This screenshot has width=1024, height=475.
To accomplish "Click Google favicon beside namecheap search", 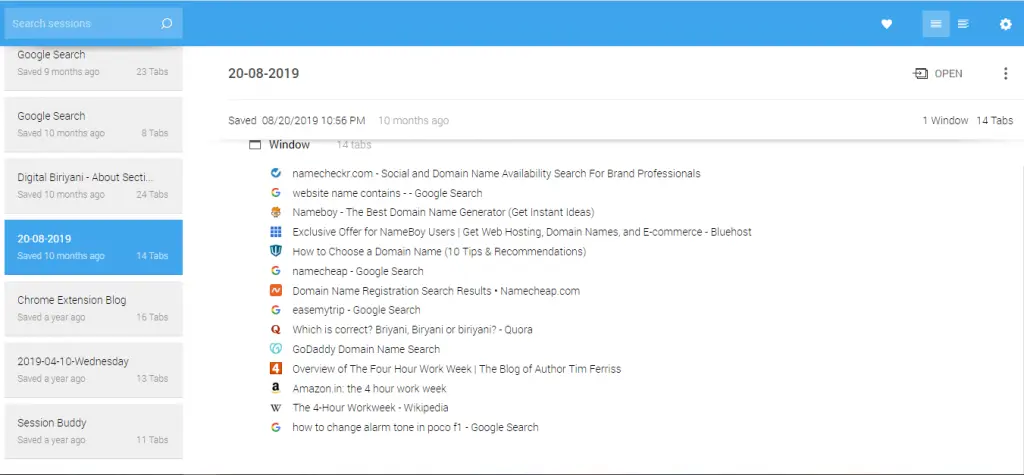I will 276,270.
